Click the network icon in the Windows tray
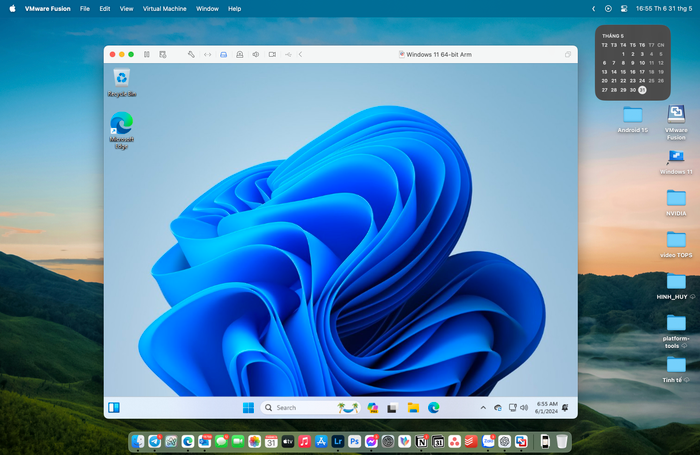 [512, 408]
